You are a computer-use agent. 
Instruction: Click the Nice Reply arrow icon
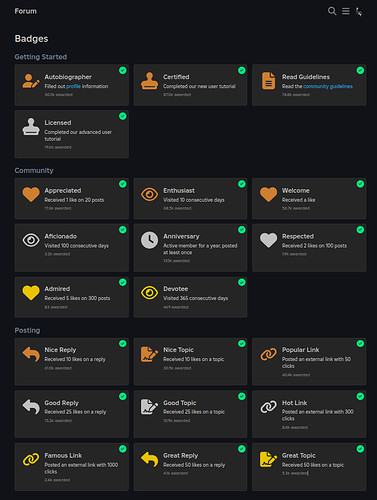pyautogui.click(x=31, y=354)
